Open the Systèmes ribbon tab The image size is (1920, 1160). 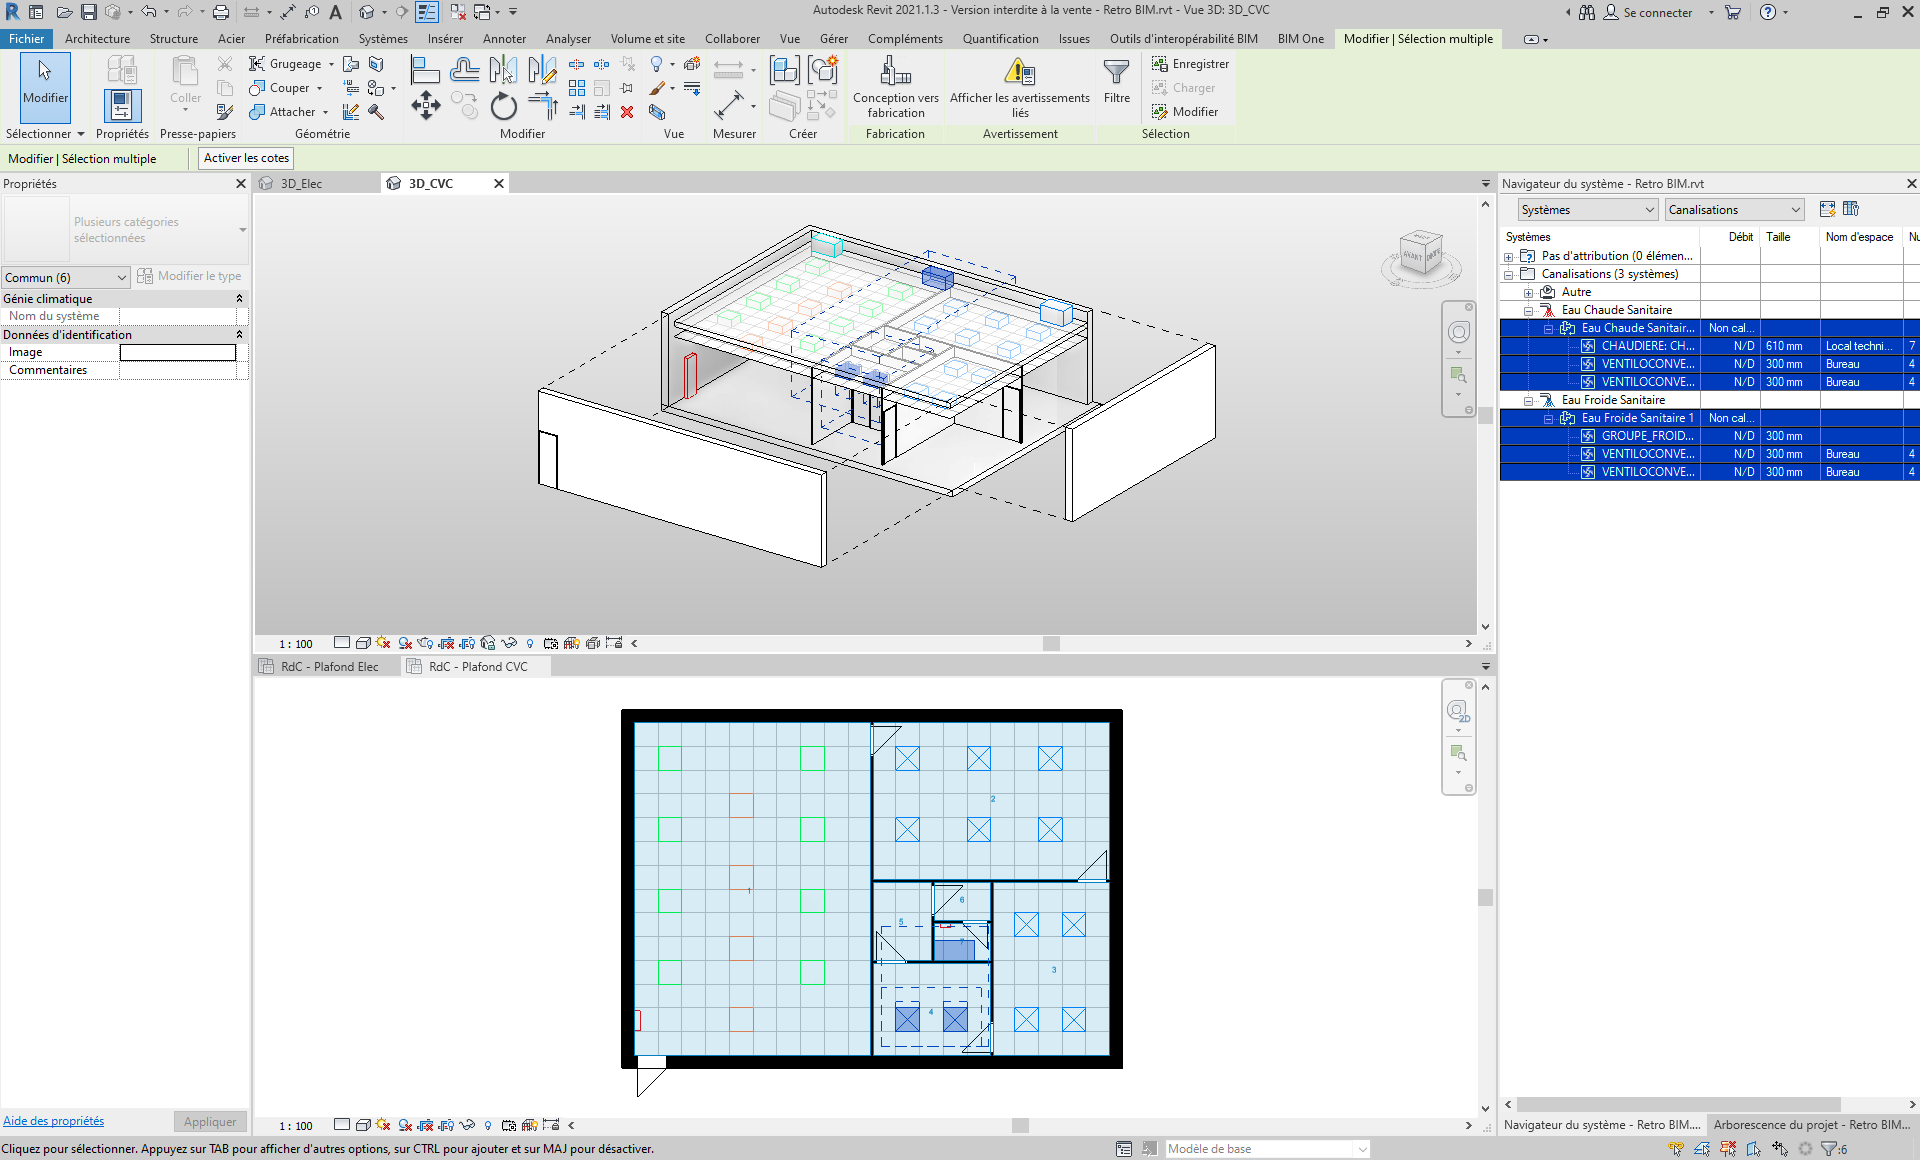[383, 39]
